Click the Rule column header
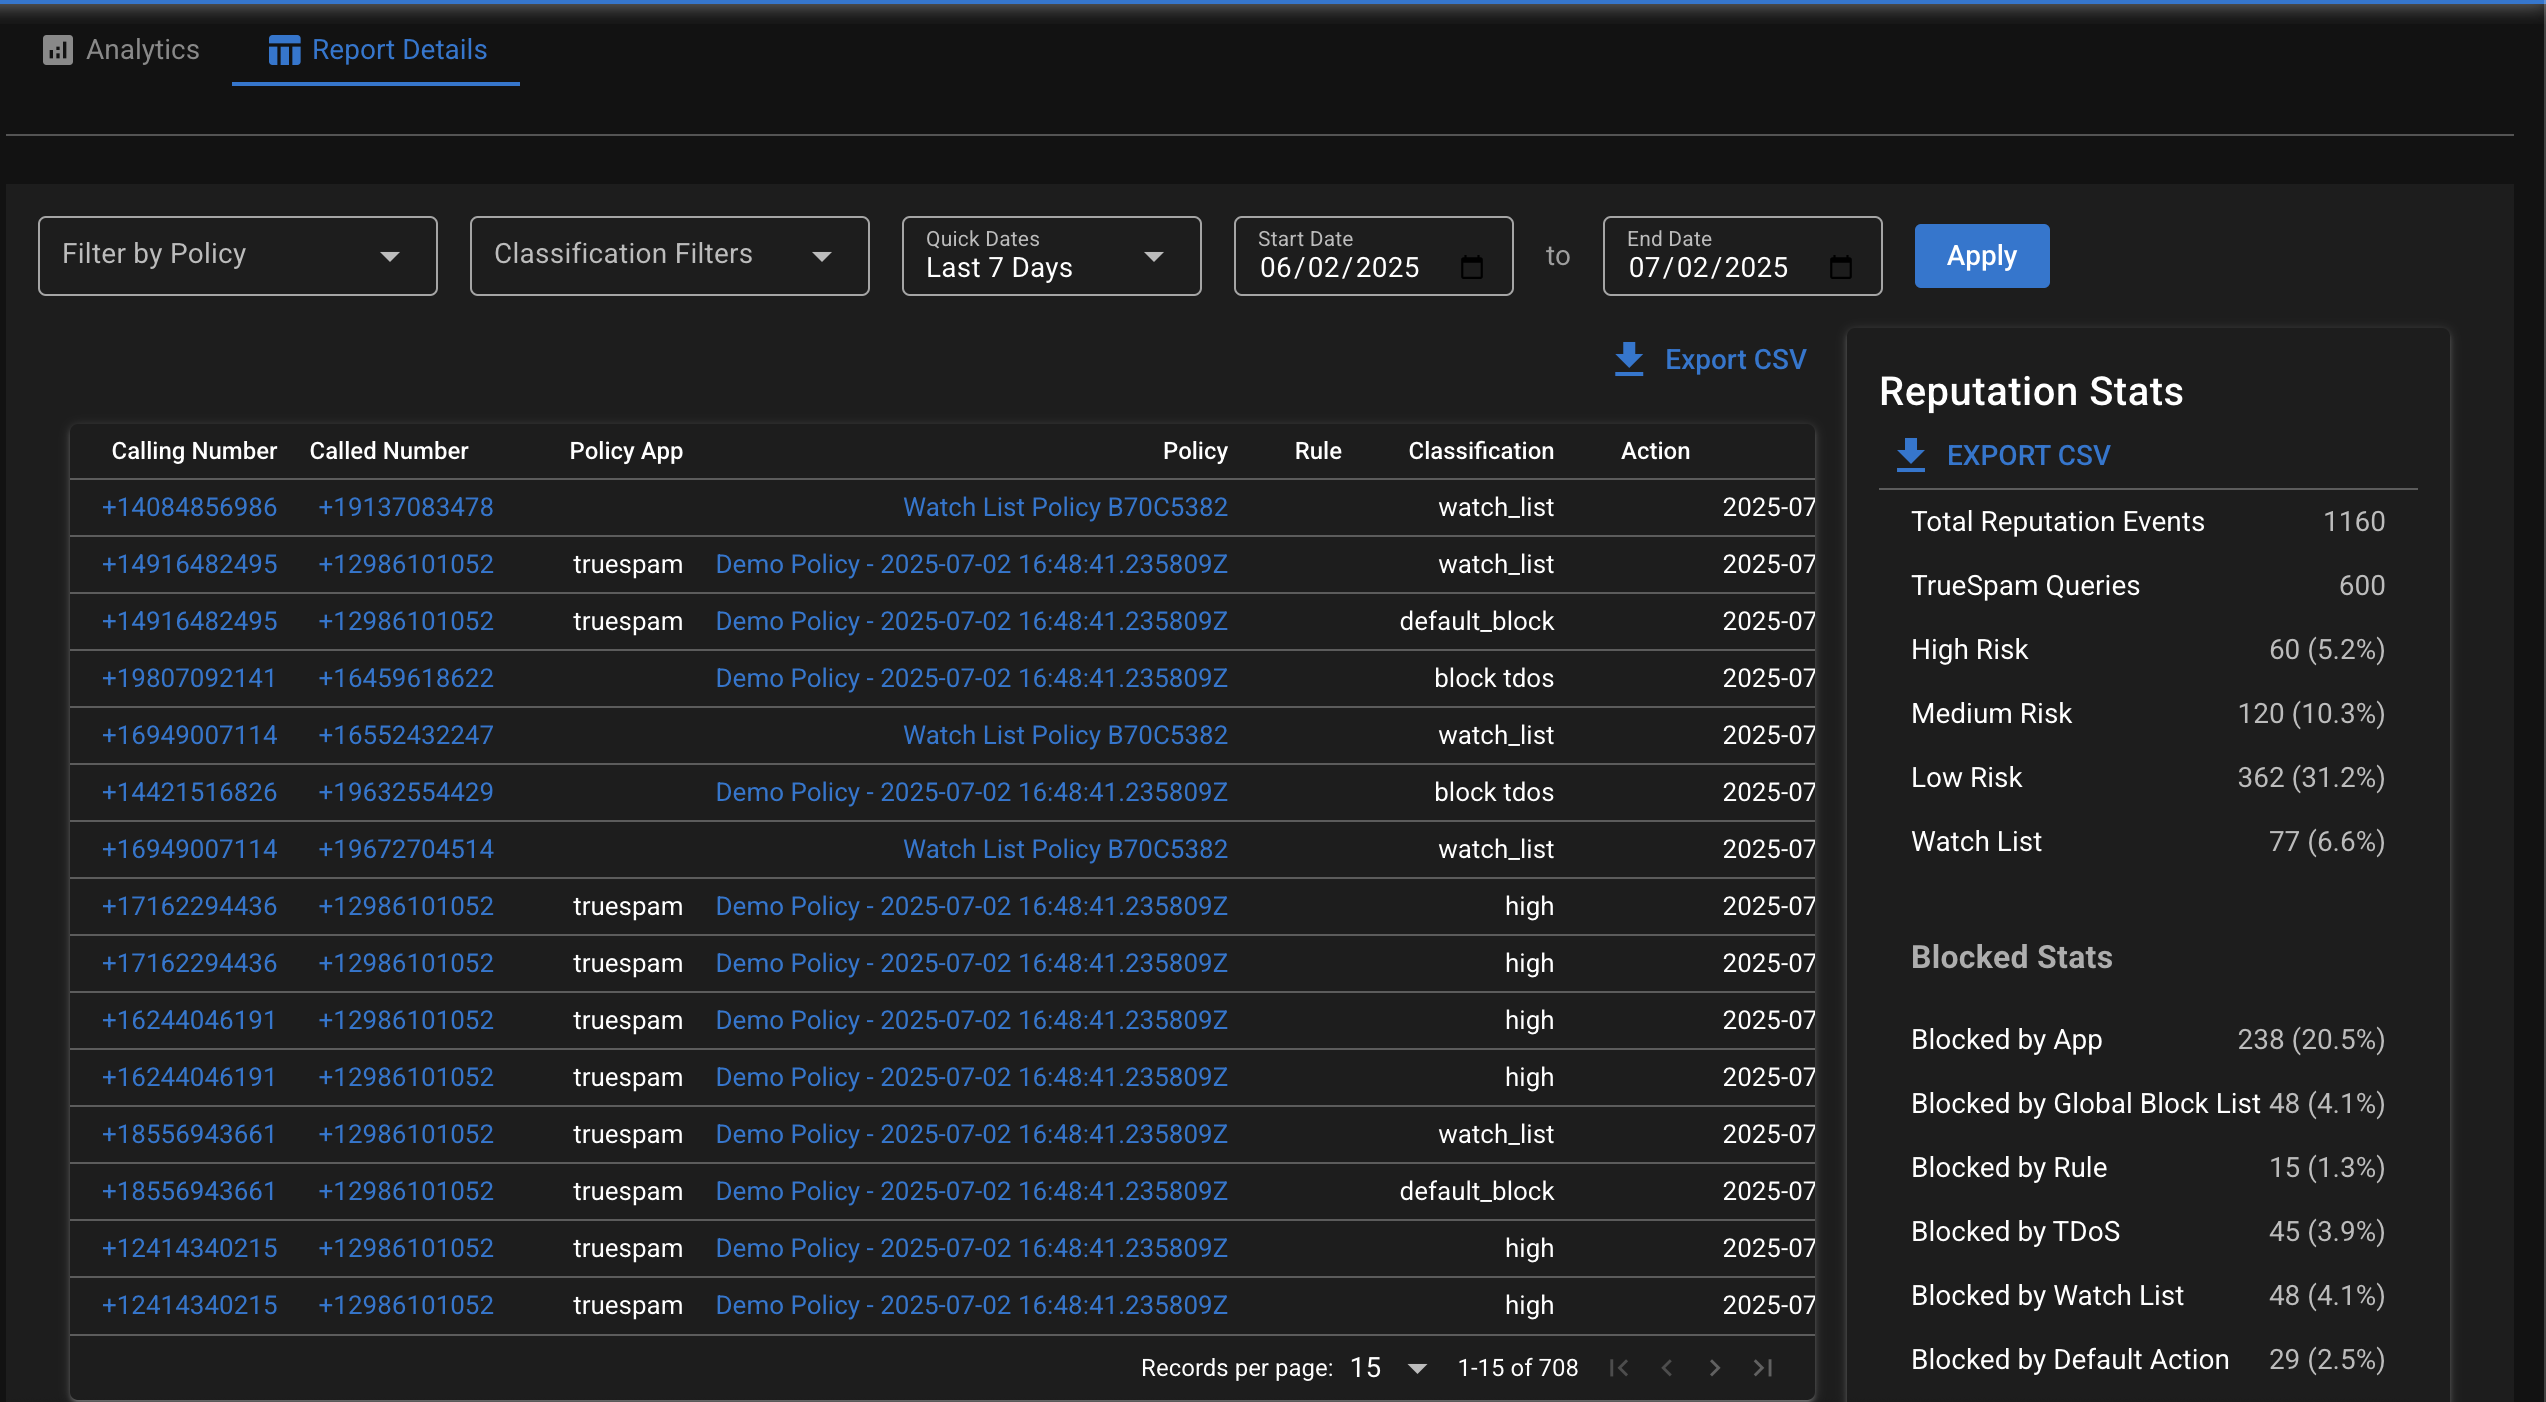The width and height of the screenshot is (2546, 1402). 1318,451
